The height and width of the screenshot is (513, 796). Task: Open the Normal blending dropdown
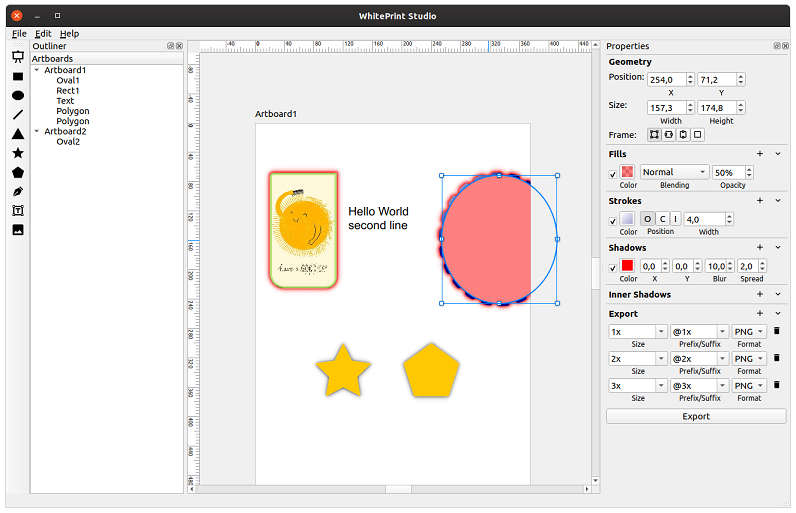(x=674, y=172)
